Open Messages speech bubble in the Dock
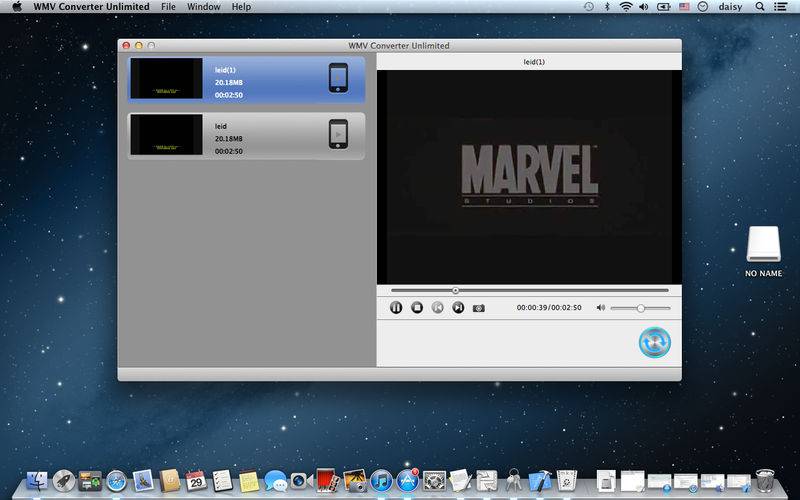This screenshot has height=500, width=800. [276, 481]
